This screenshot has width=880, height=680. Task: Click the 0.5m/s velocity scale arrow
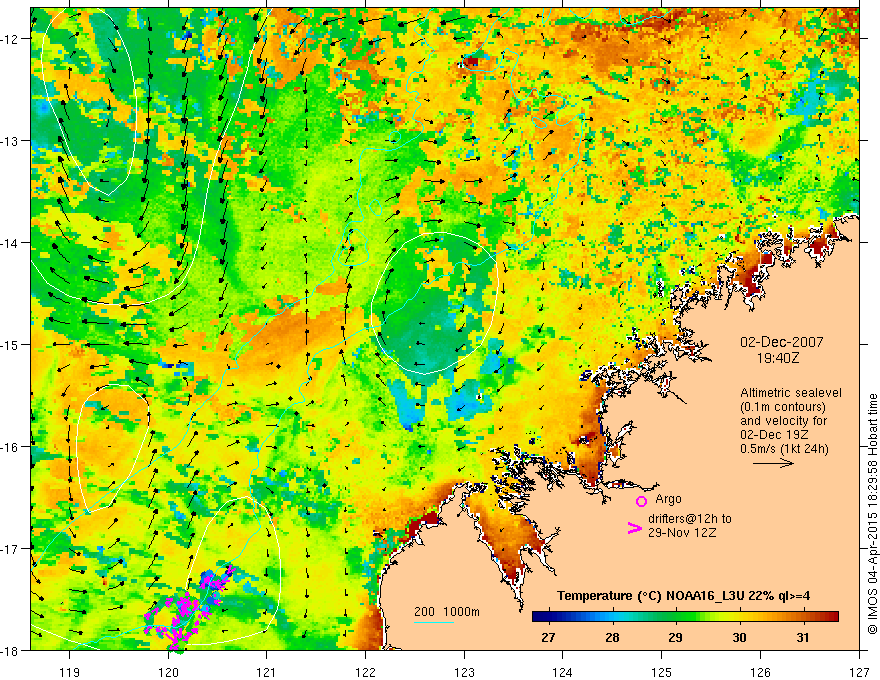(x=773, y=463)
